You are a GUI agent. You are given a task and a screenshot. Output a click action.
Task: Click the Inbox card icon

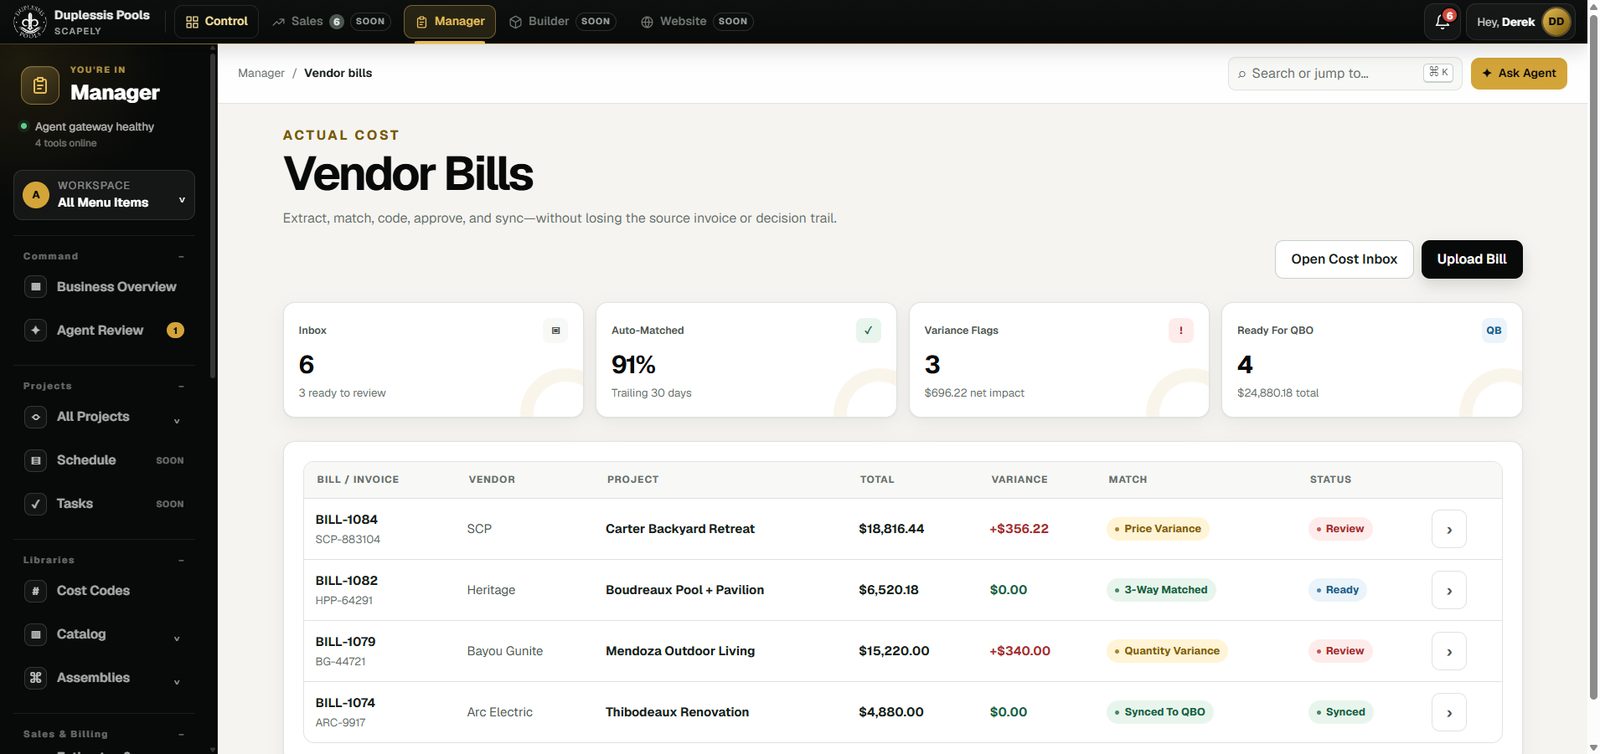(556, 330)
